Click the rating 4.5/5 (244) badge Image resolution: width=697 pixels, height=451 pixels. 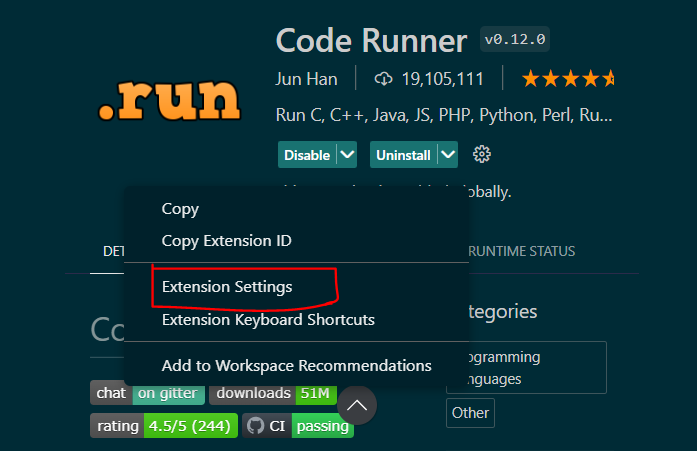tap(164, 426)
